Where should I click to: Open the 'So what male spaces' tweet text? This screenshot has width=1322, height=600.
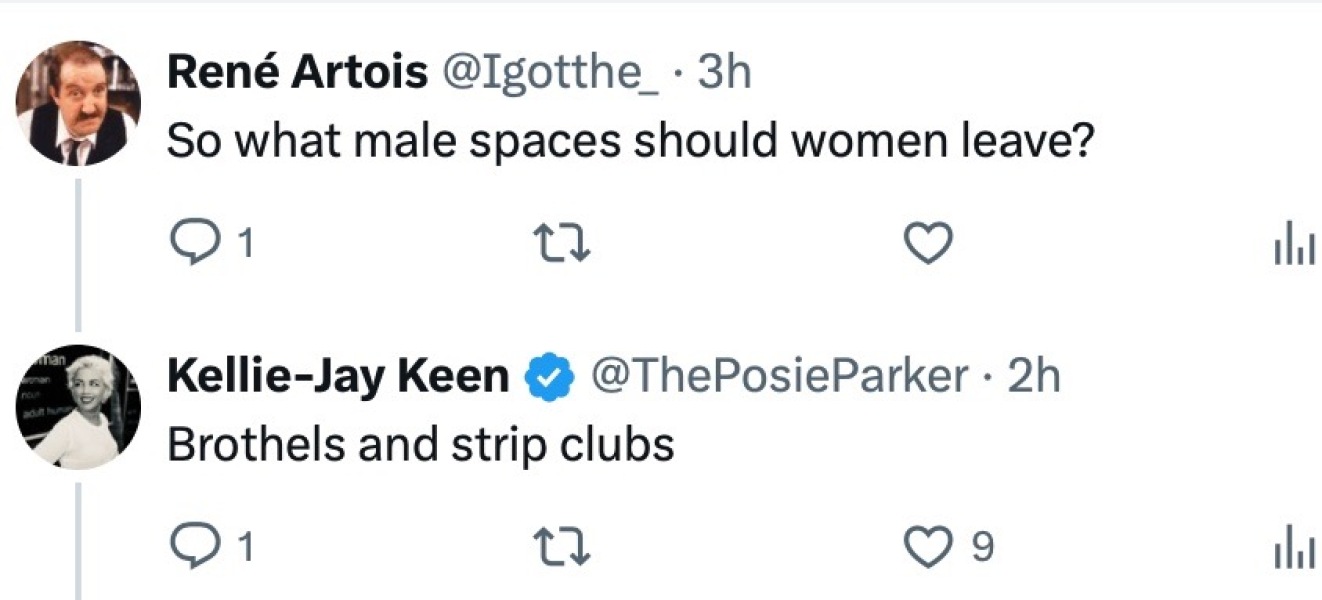(x=631, y=141)
